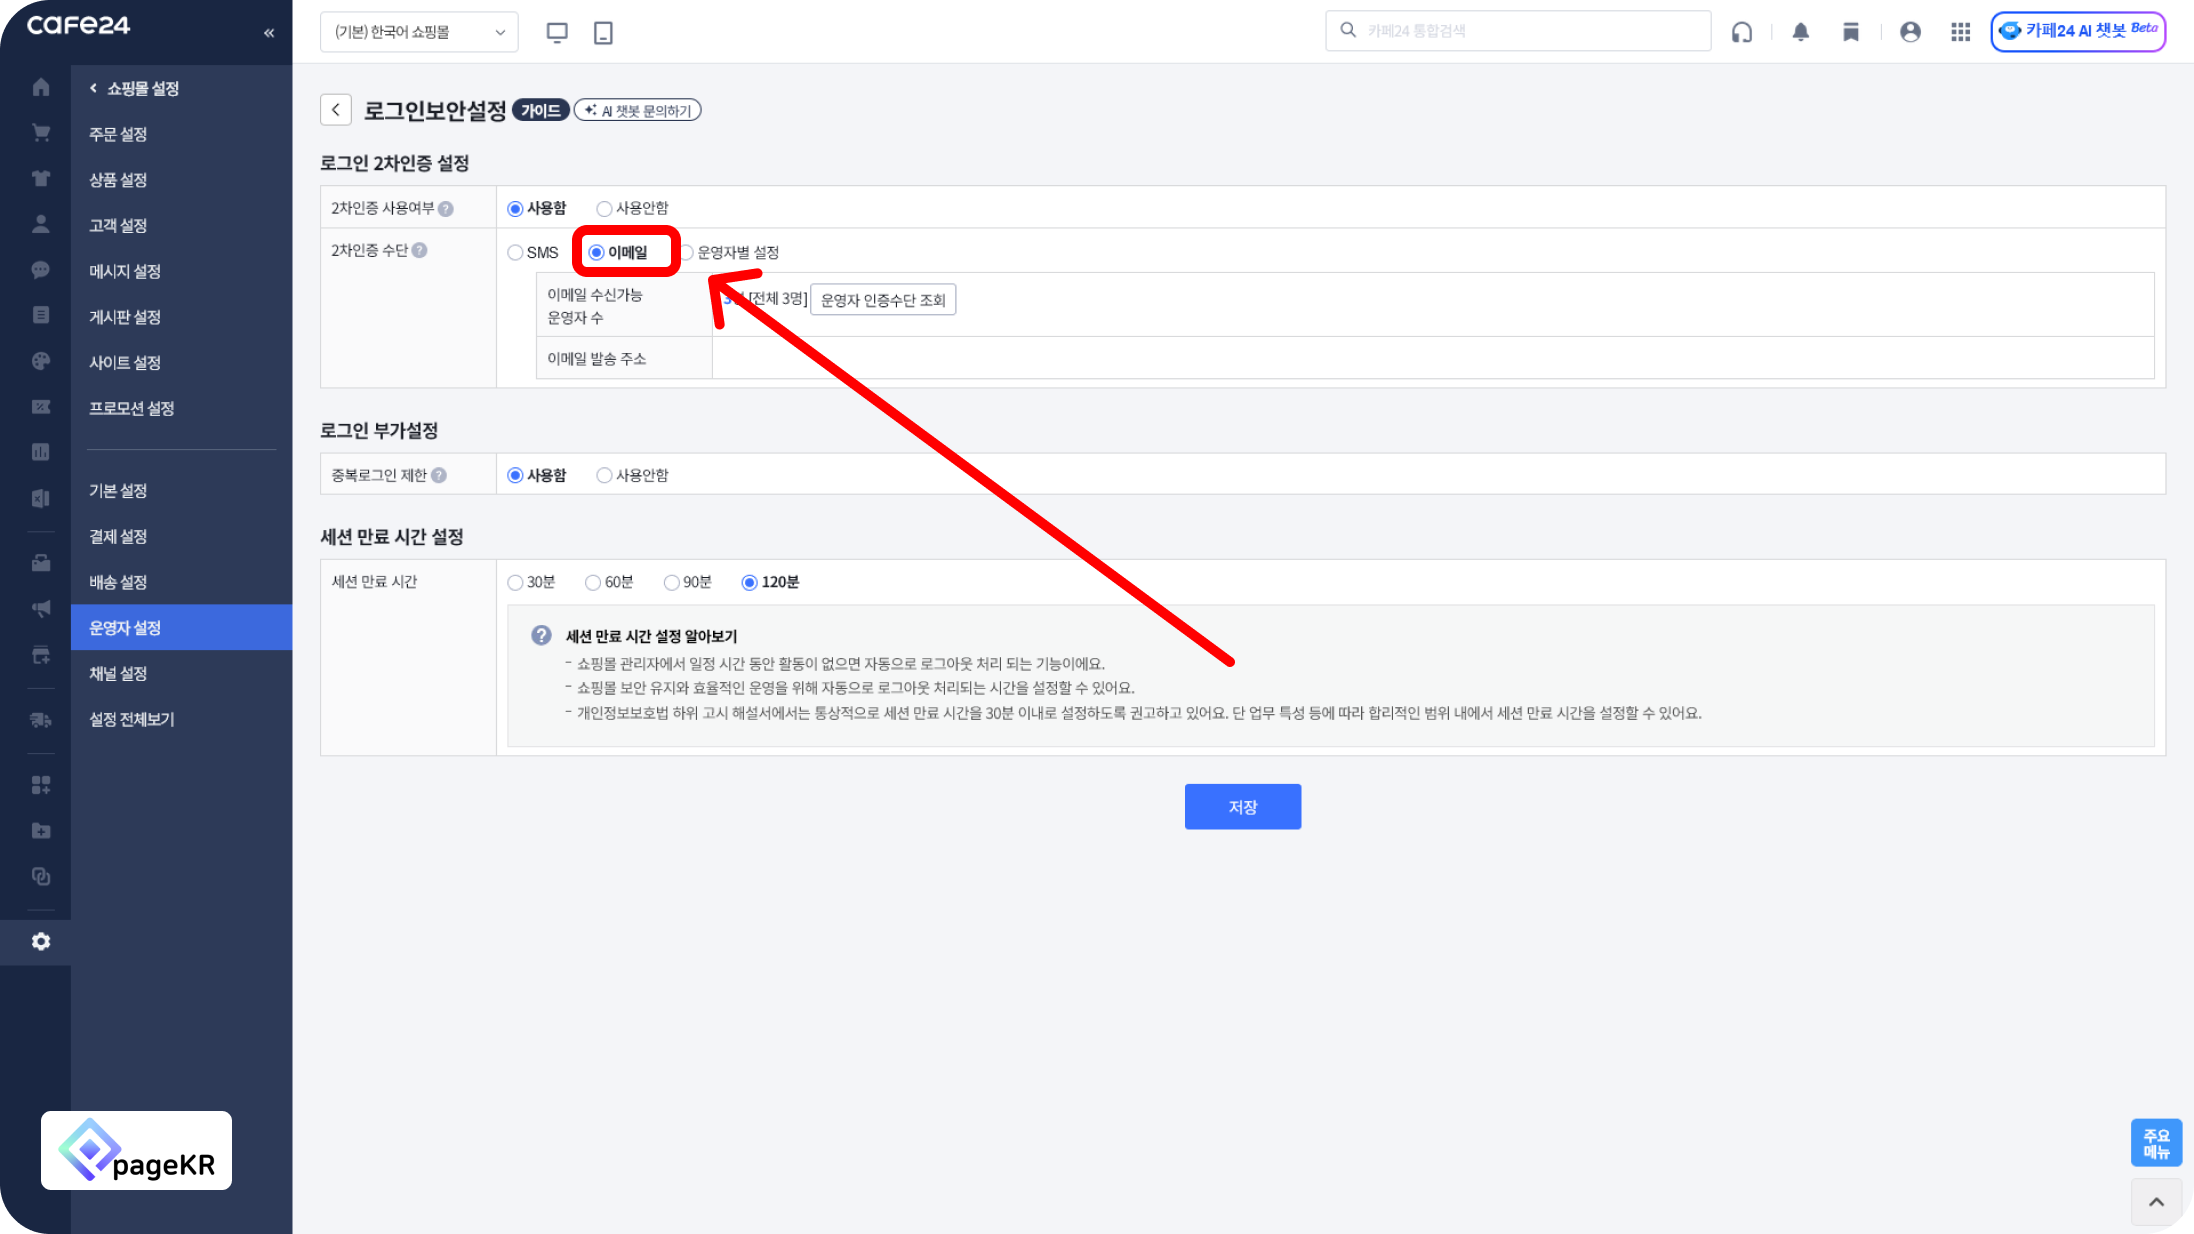Select 30분 session expiry option

[x=516, y=583]
